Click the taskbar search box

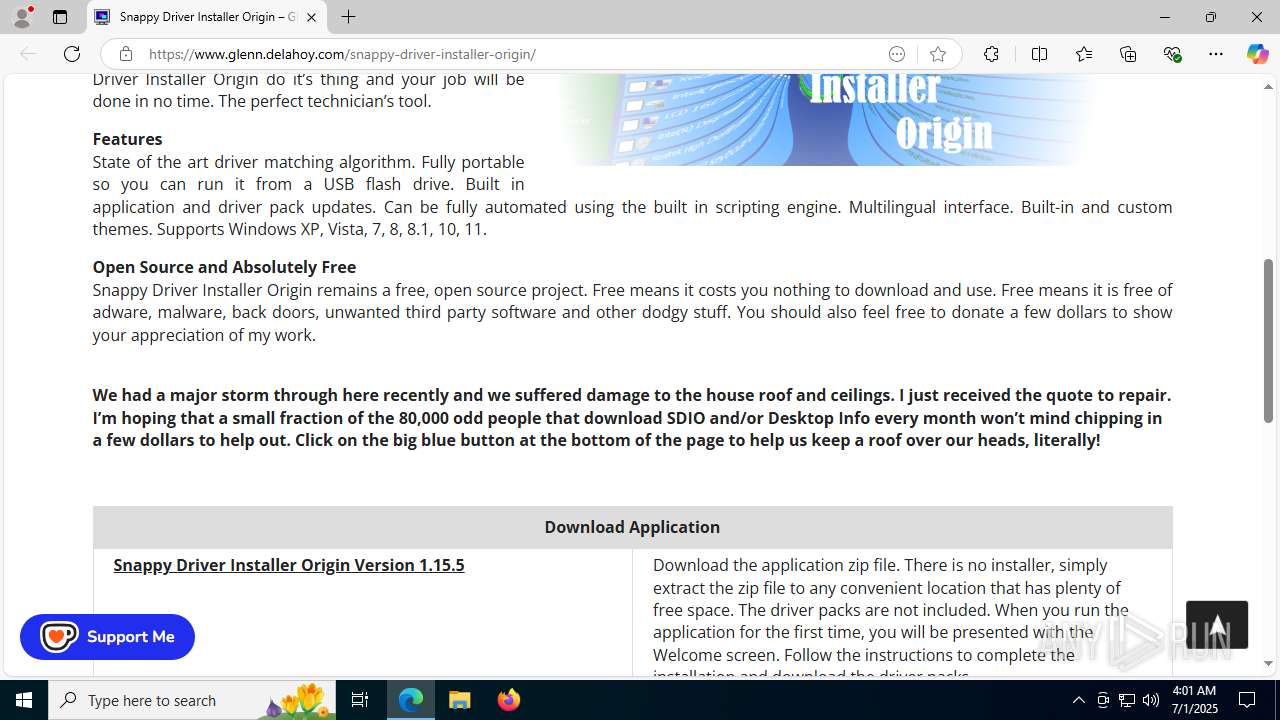192,700
